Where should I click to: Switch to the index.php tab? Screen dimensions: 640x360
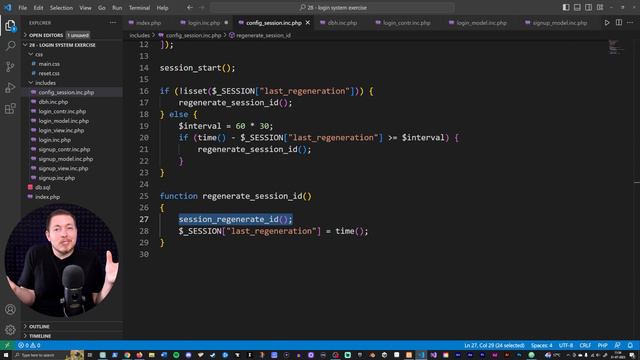148,23
